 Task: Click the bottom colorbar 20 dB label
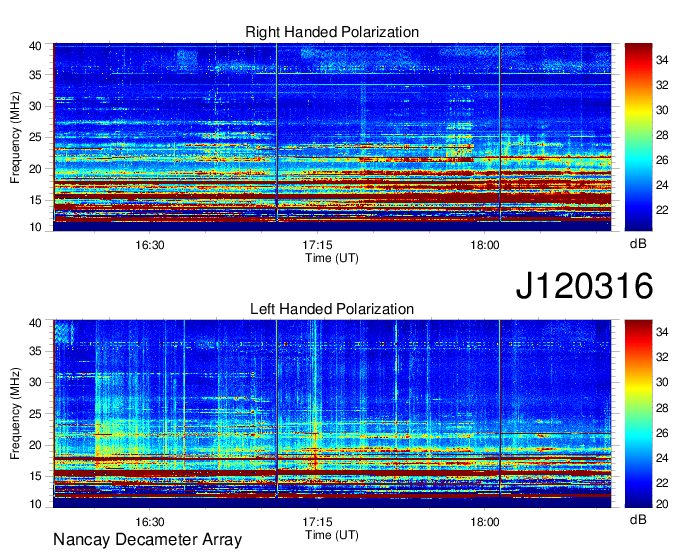point(662,504)
